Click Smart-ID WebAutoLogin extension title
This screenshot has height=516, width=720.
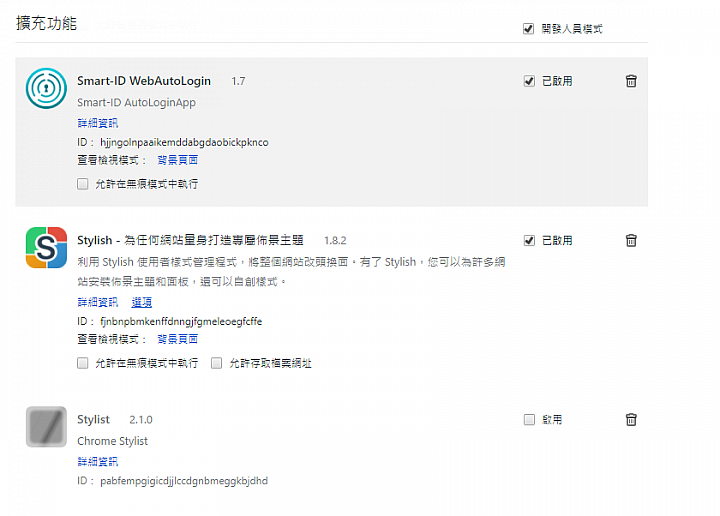pos(144,81)
